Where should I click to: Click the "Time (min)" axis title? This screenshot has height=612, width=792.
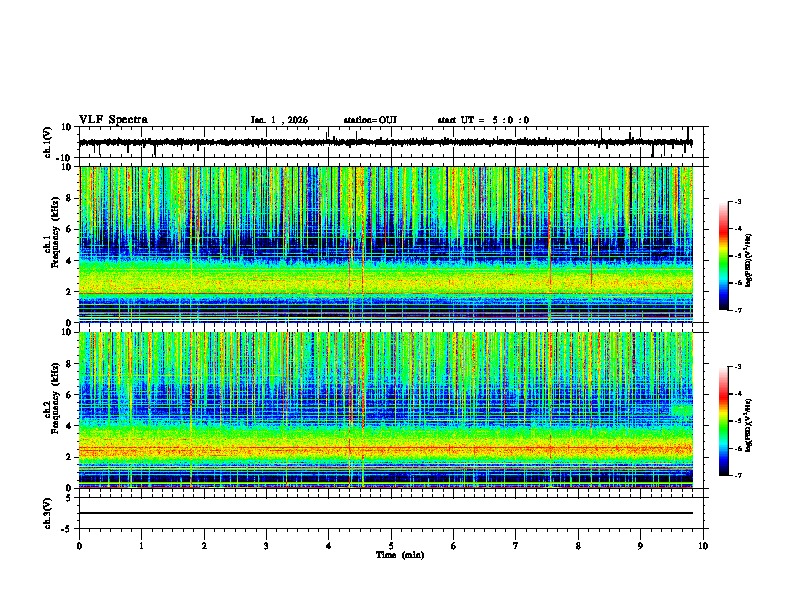pos(400,555)
